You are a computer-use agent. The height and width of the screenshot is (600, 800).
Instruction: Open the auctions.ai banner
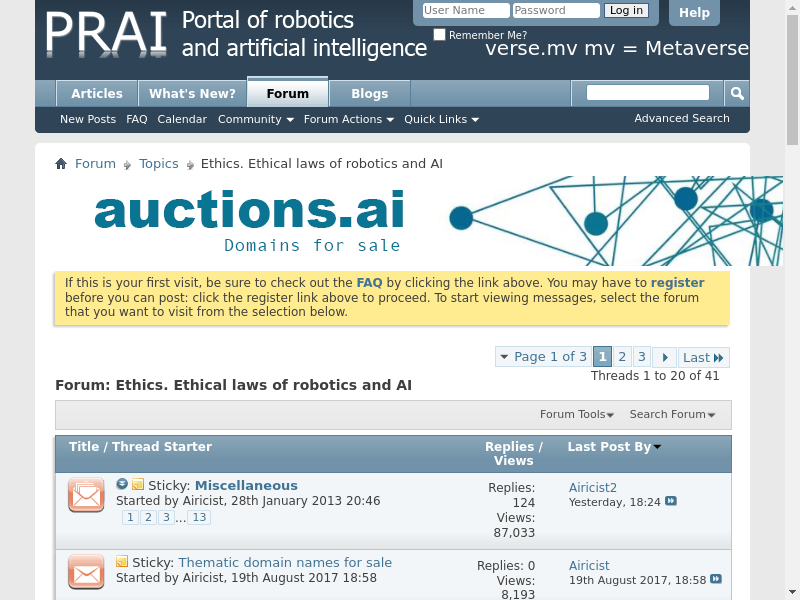coord(418,221)
